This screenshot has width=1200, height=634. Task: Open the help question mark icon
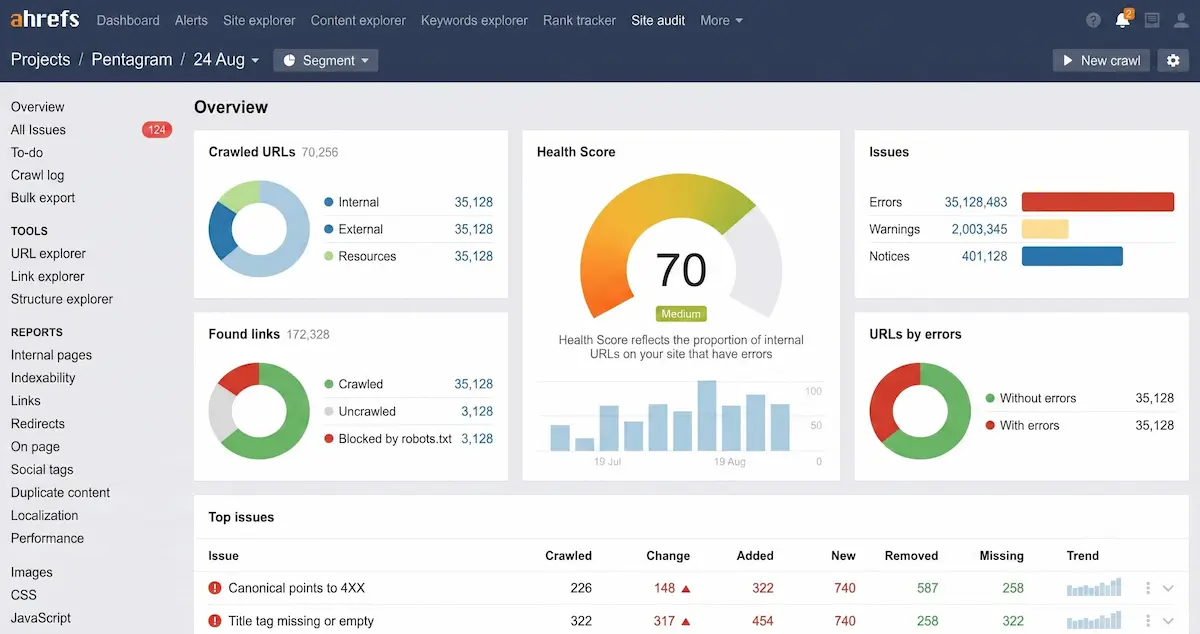pyautogui.click(x=1093, y=20)
